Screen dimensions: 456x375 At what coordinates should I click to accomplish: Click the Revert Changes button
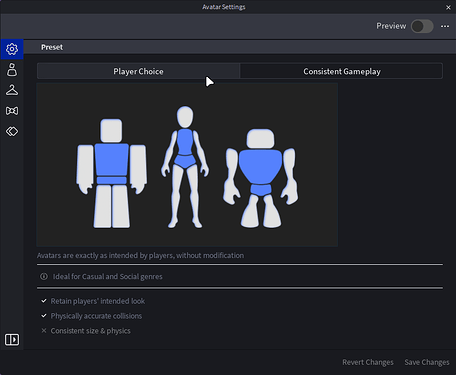pos(368,362)
